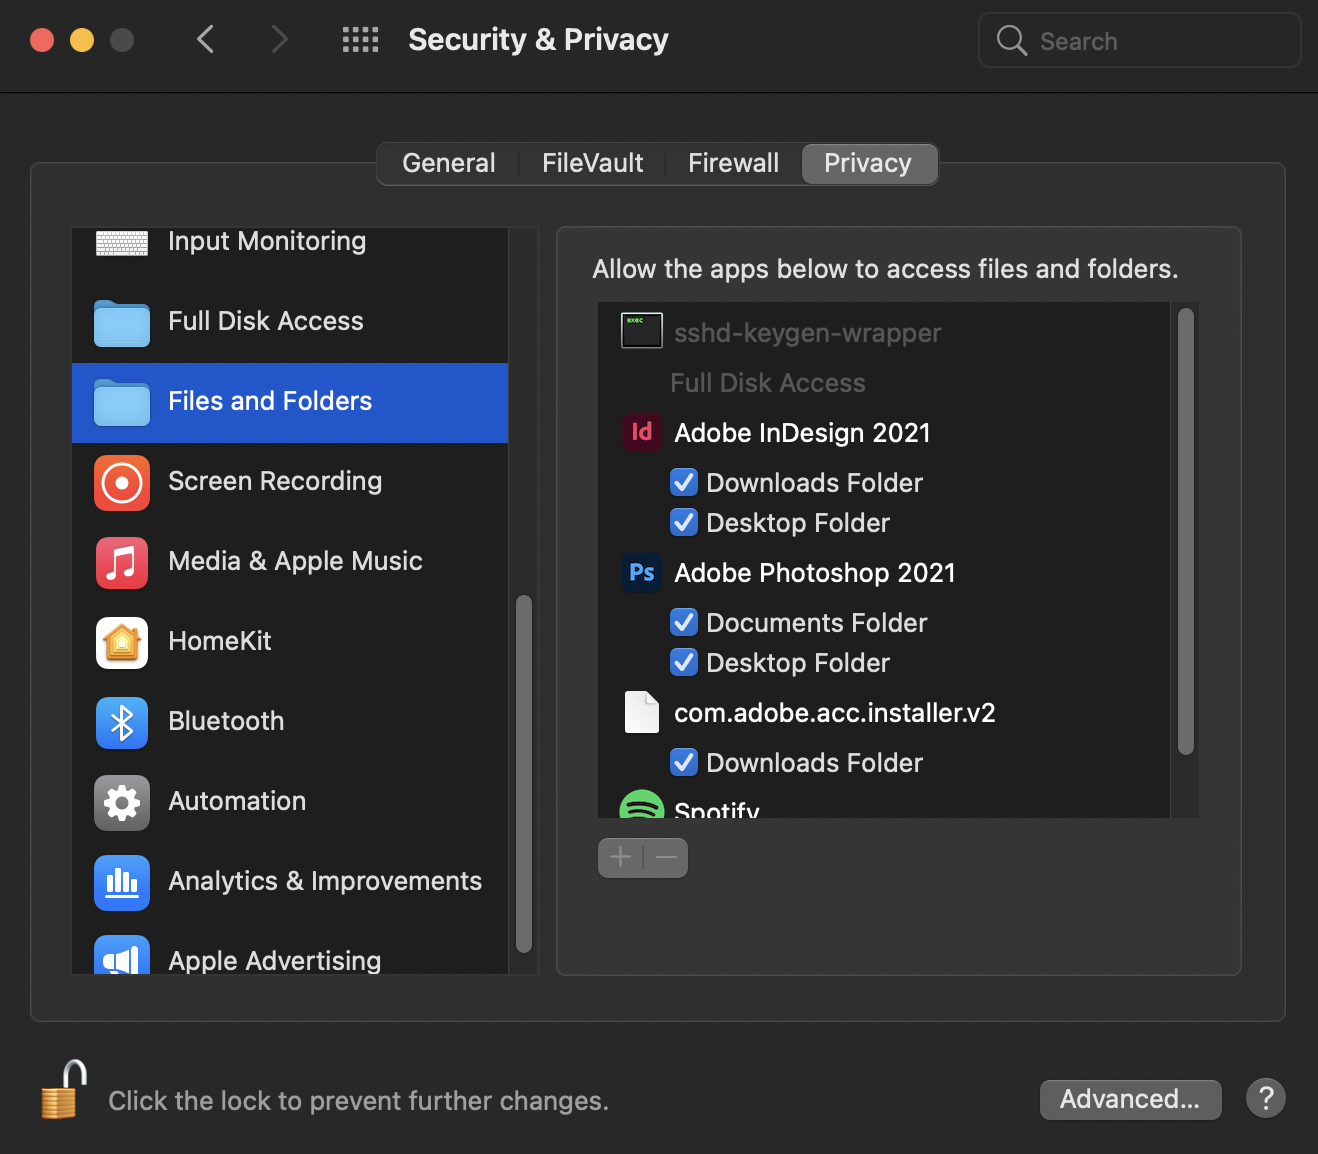The height and width of the screenshot is (1154, 1318).
Task: Select the Privacy tab
Action: (x=868, y=163)
